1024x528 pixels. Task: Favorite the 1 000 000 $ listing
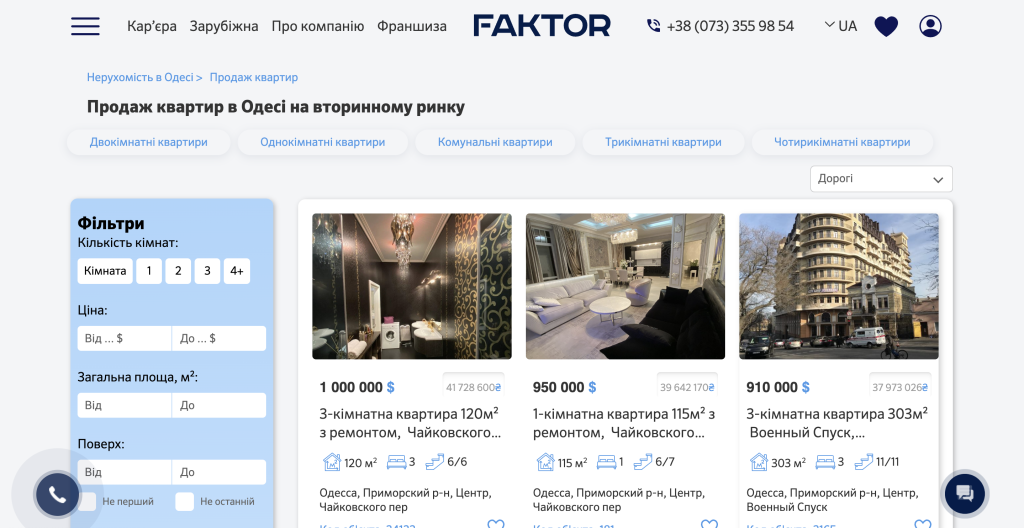pyautogui.click(x=496, y=524)
